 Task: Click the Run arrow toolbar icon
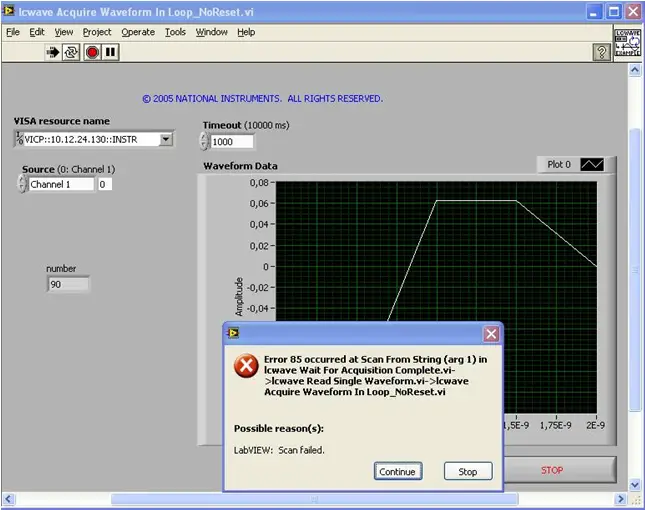(52, 52)
